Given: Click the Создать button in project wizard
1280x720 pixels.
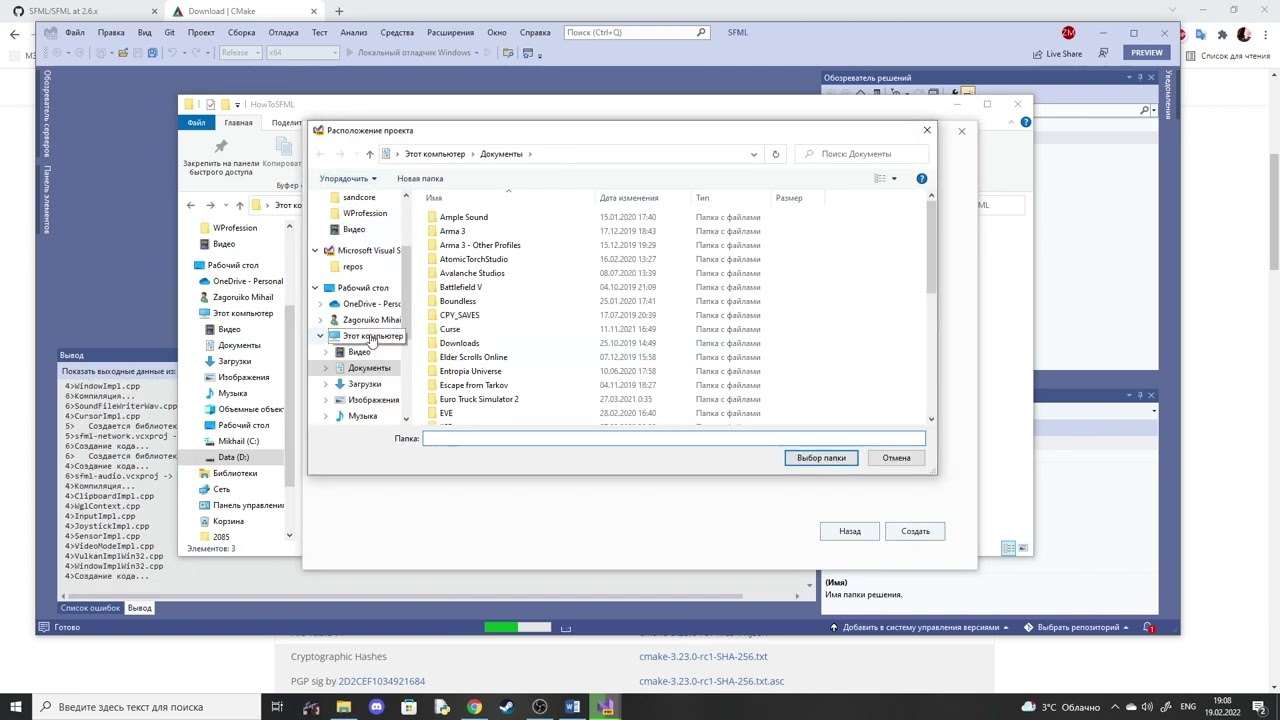Looking at the screenshot, I should (915, 531).
